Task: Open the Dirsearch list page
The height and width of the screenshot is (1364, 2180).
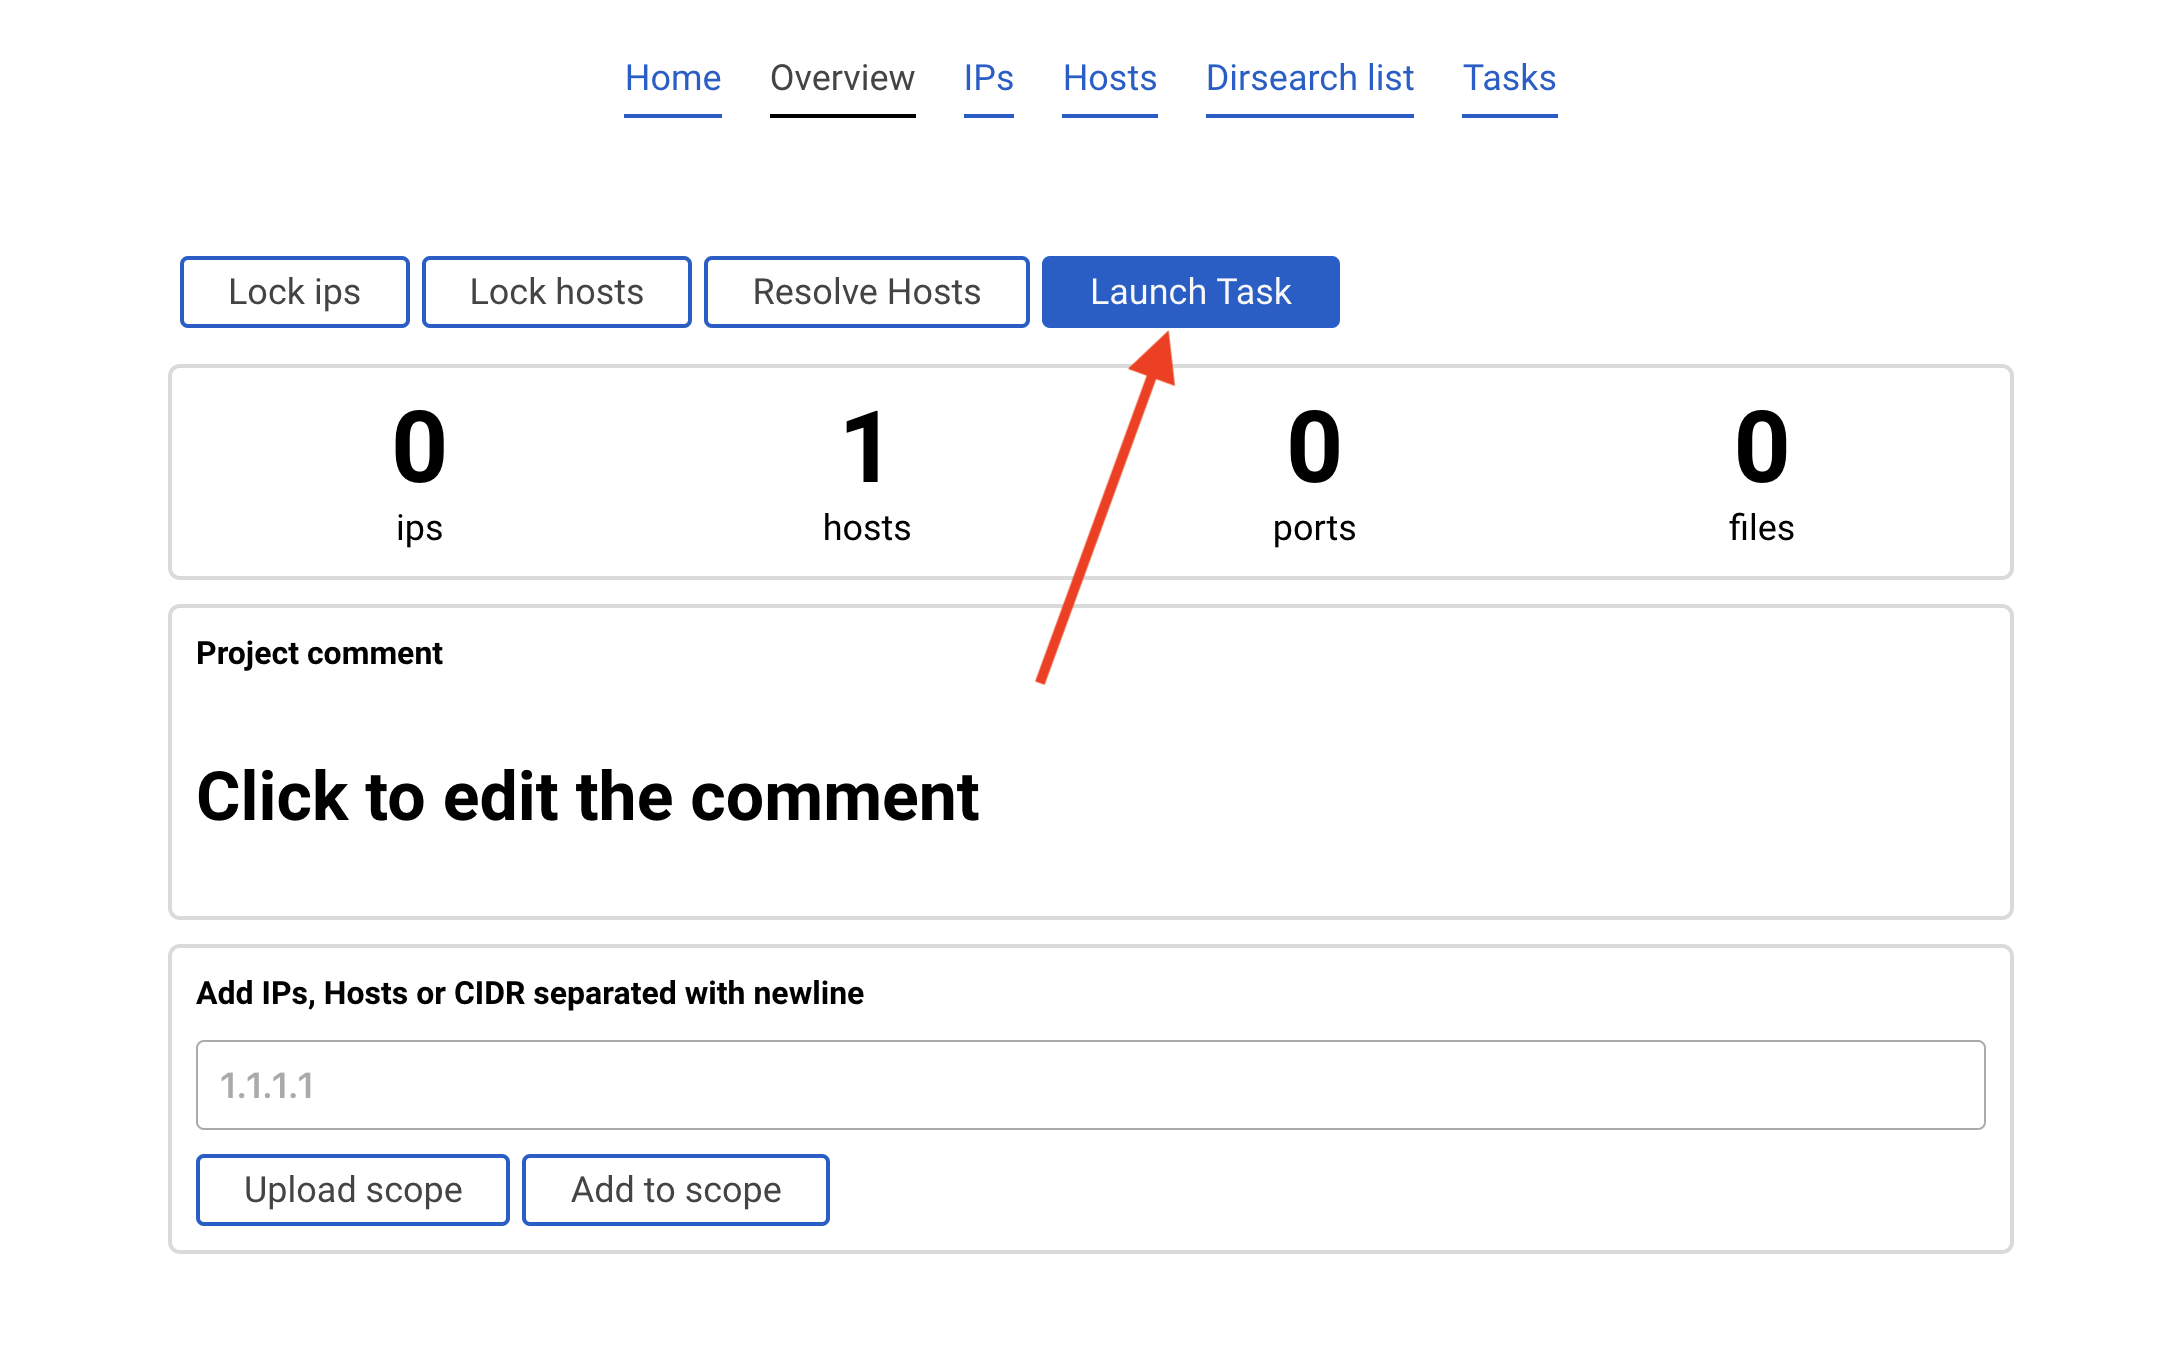Action: click(x=1309, y=78)
